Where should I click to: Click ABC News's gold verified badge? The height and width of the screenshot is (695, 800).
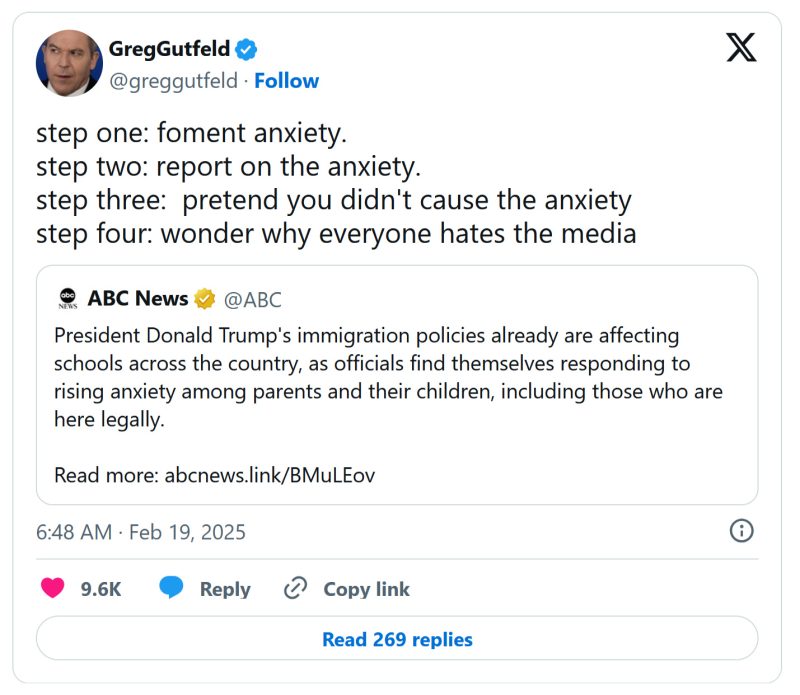point(205,297)
